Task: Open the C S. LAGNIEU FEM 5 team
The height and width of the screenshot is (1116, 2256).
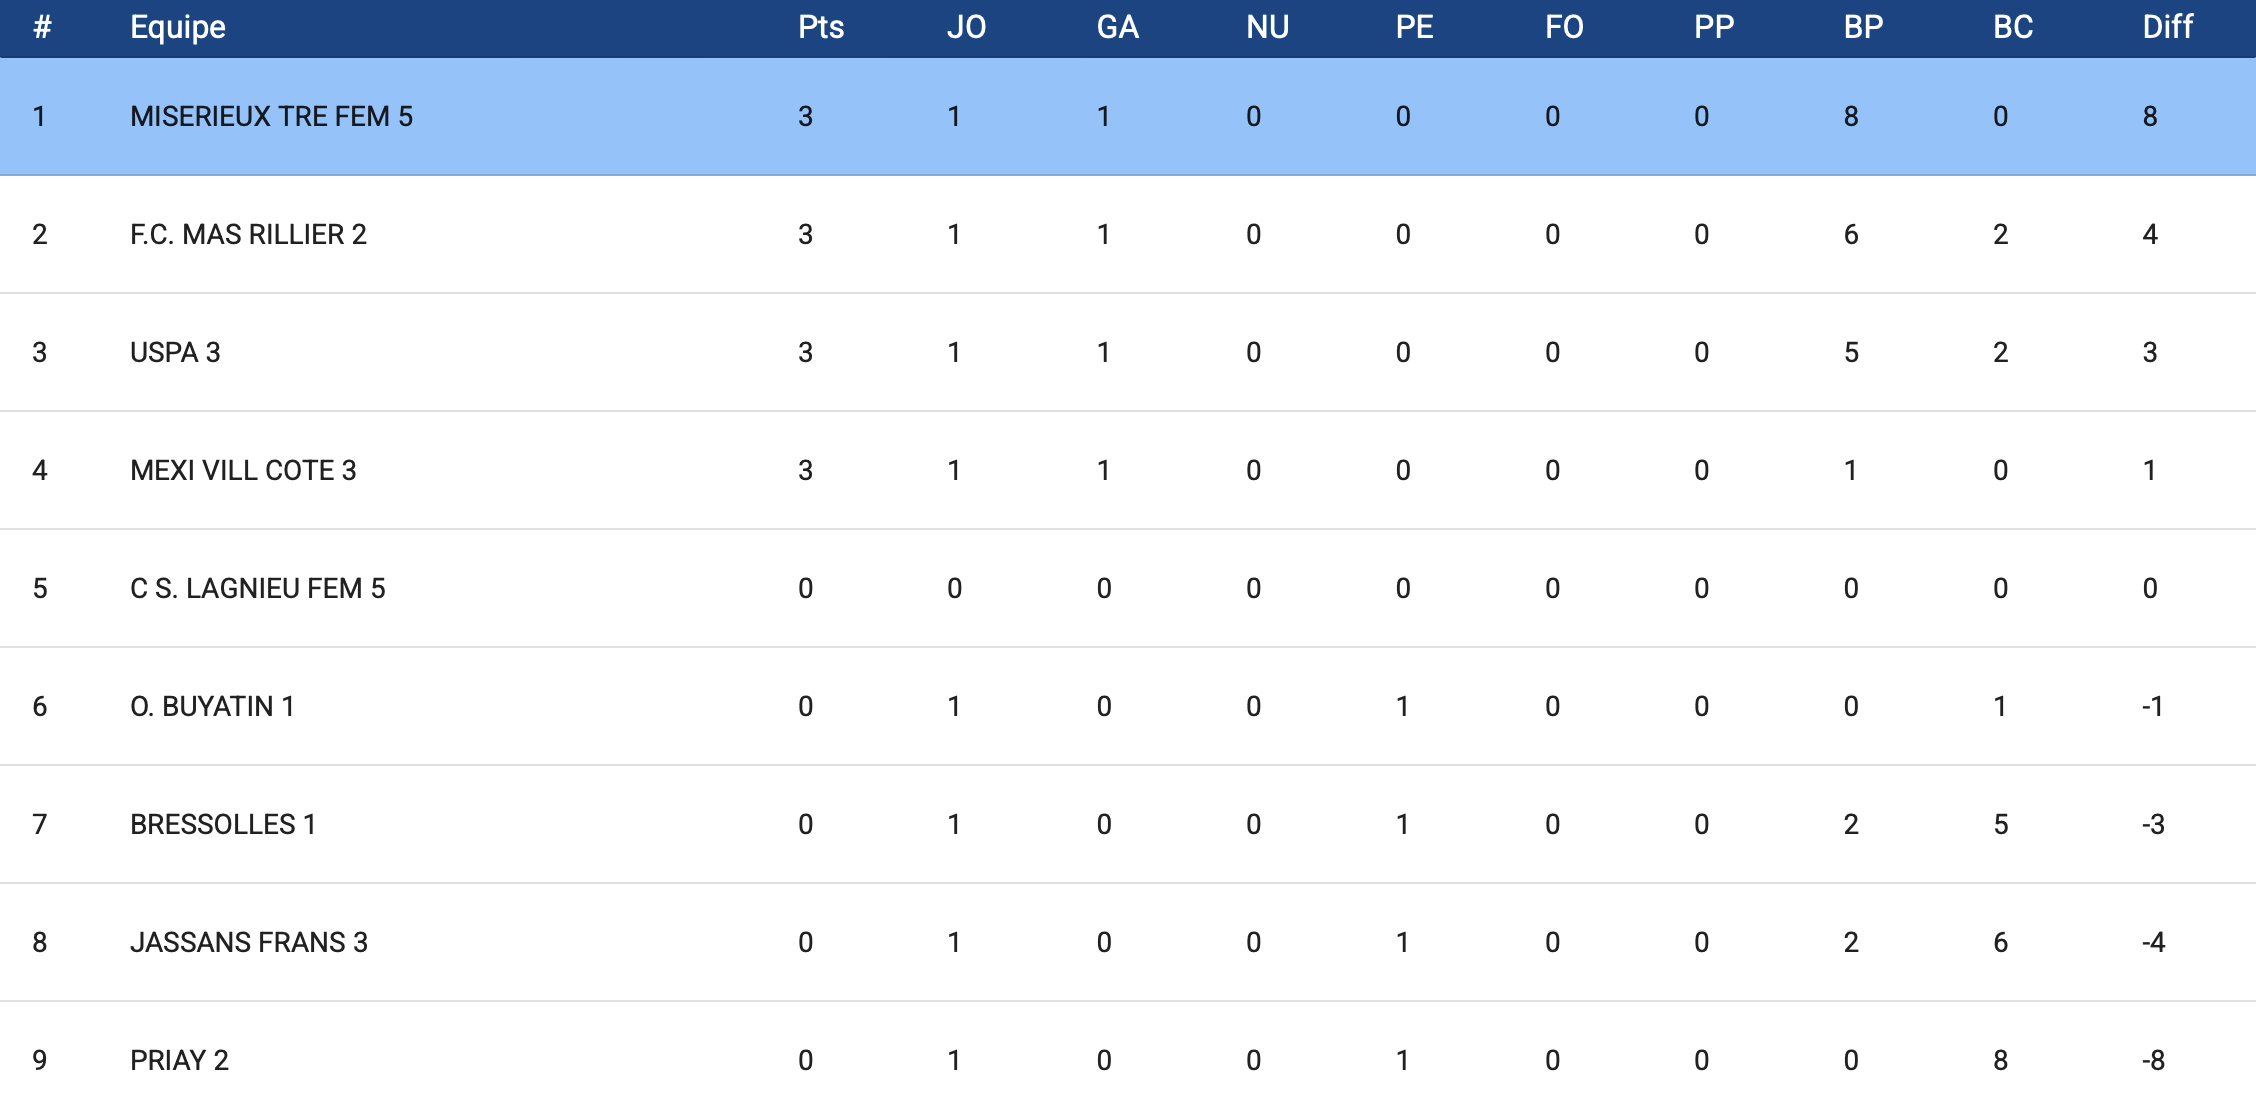Action: tap(257, 589)
